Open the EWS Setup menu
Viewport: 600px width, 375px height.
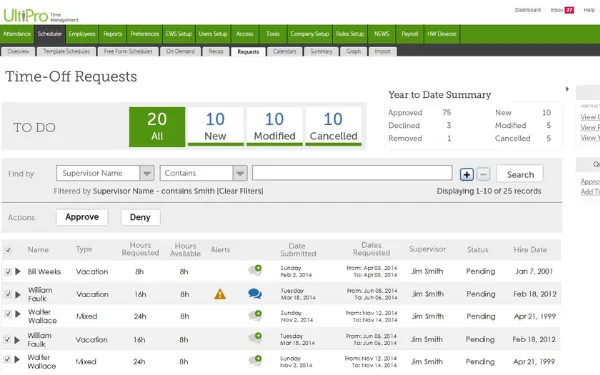click(179, 34)
